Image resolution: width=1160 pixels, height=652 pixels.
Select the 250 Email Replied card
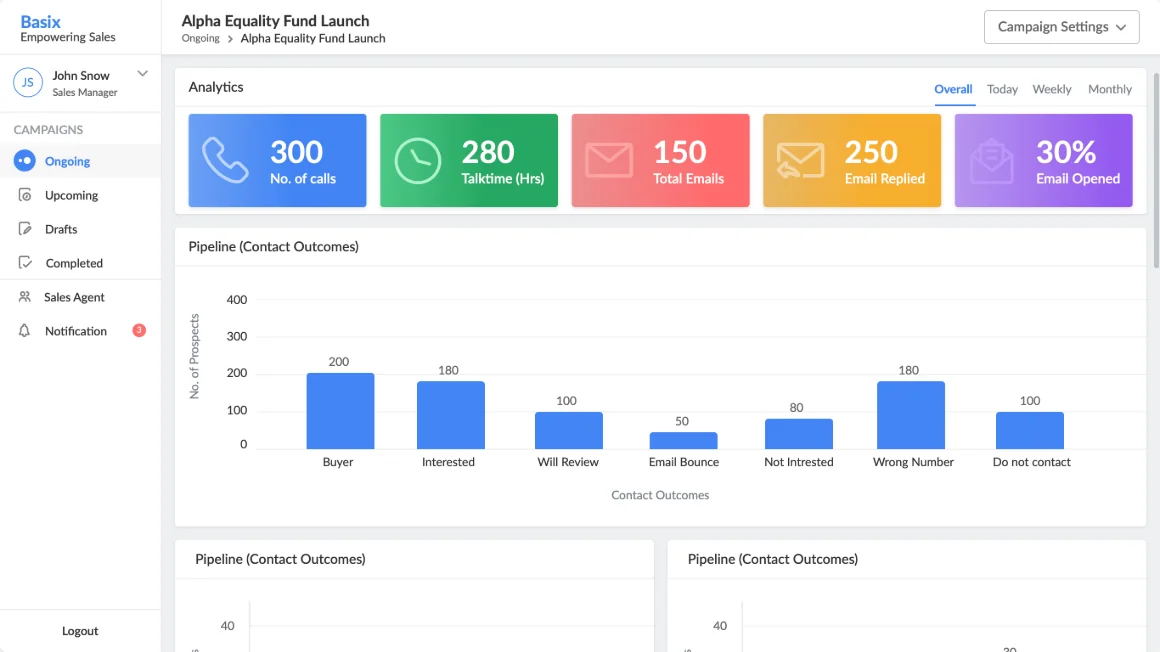click(852, 160)
